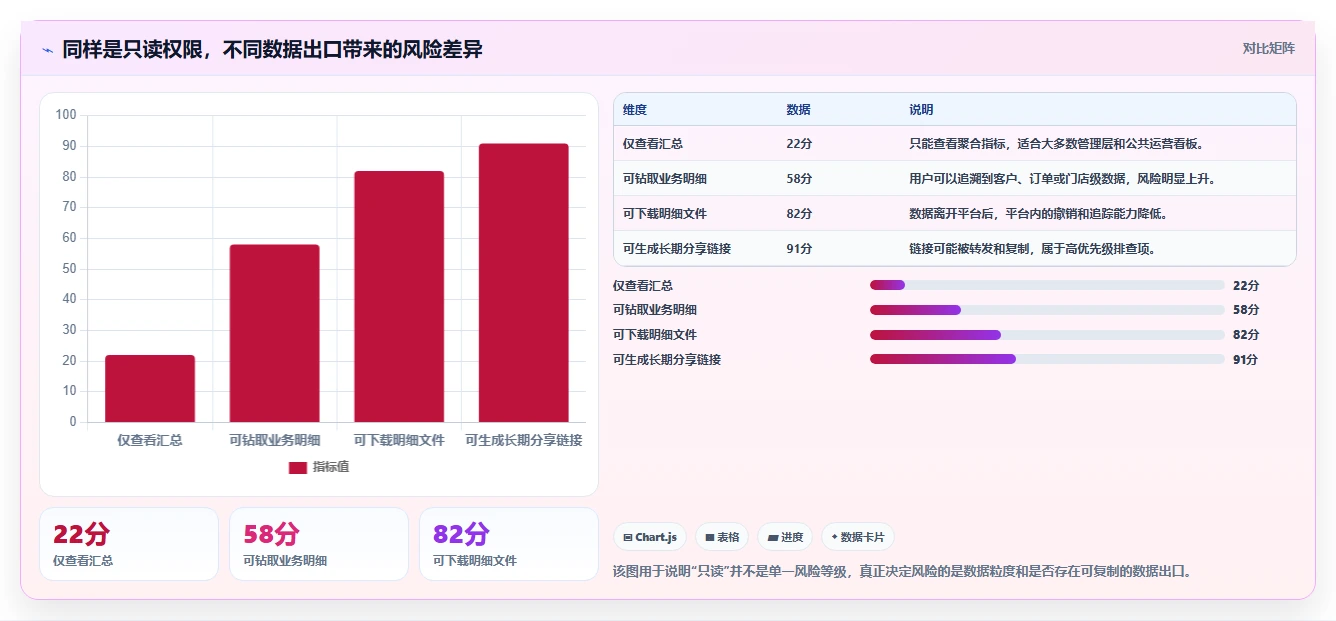Click the 对比矩阵 label in header
The image size is (1336, 621).
point(1268,48)
